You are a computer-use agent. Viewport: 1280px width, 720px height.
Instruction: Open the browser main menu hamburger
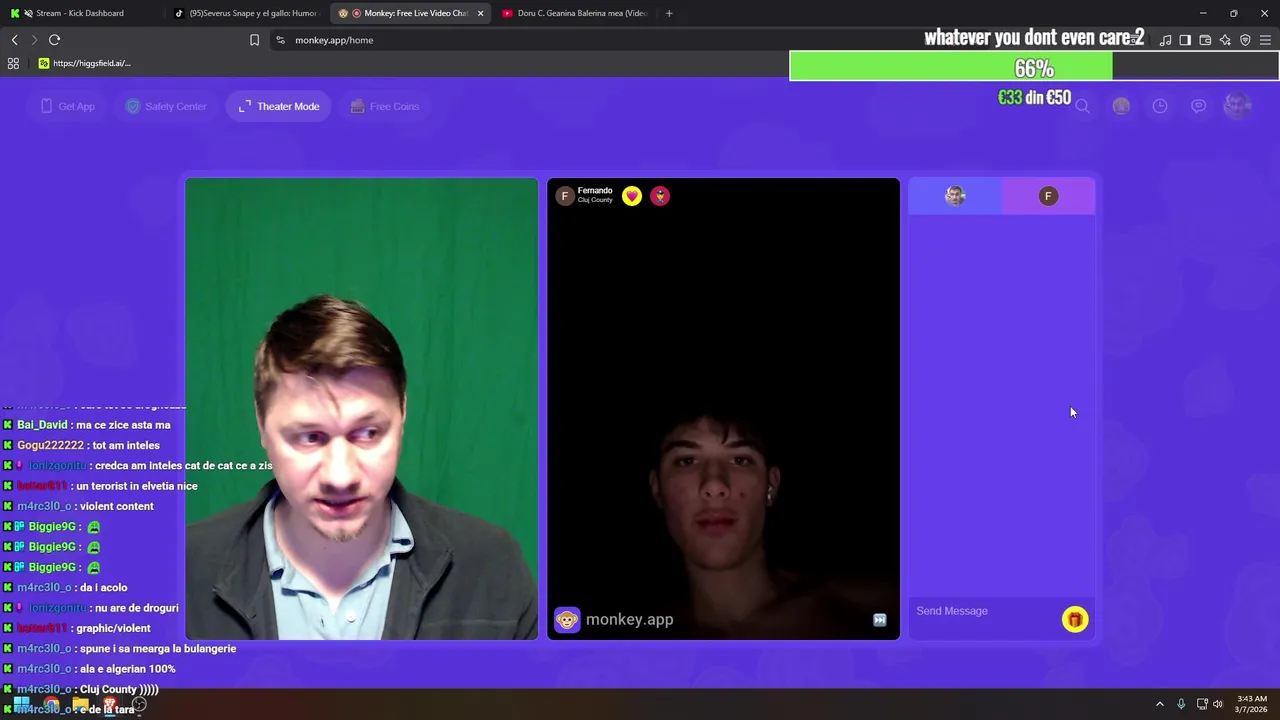tap(1265, 40)
